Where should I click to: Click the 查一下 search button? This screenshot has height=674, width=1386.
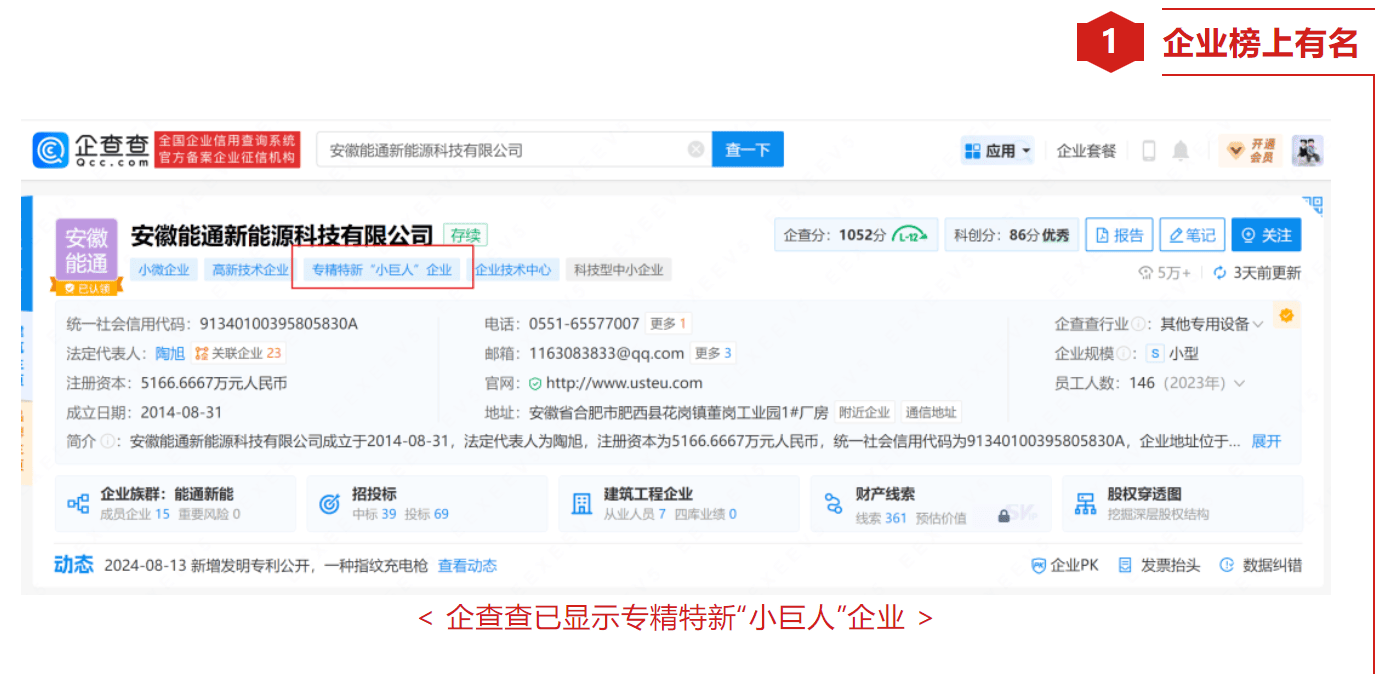coord(747,150)
